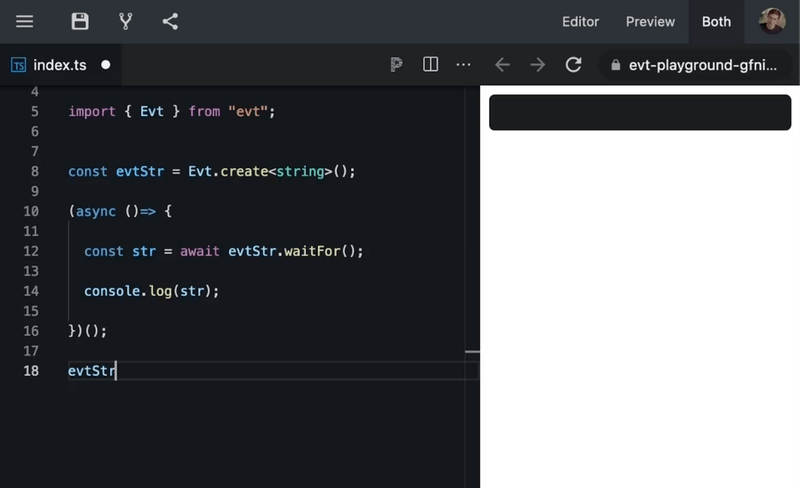
Task: Click the save project icon
Action: (80, 21)
